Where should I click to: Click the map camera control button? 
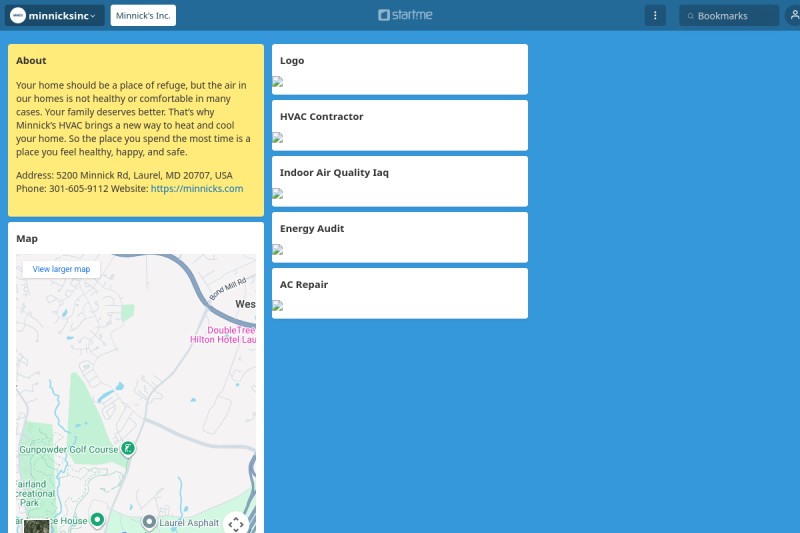point(236,523)
